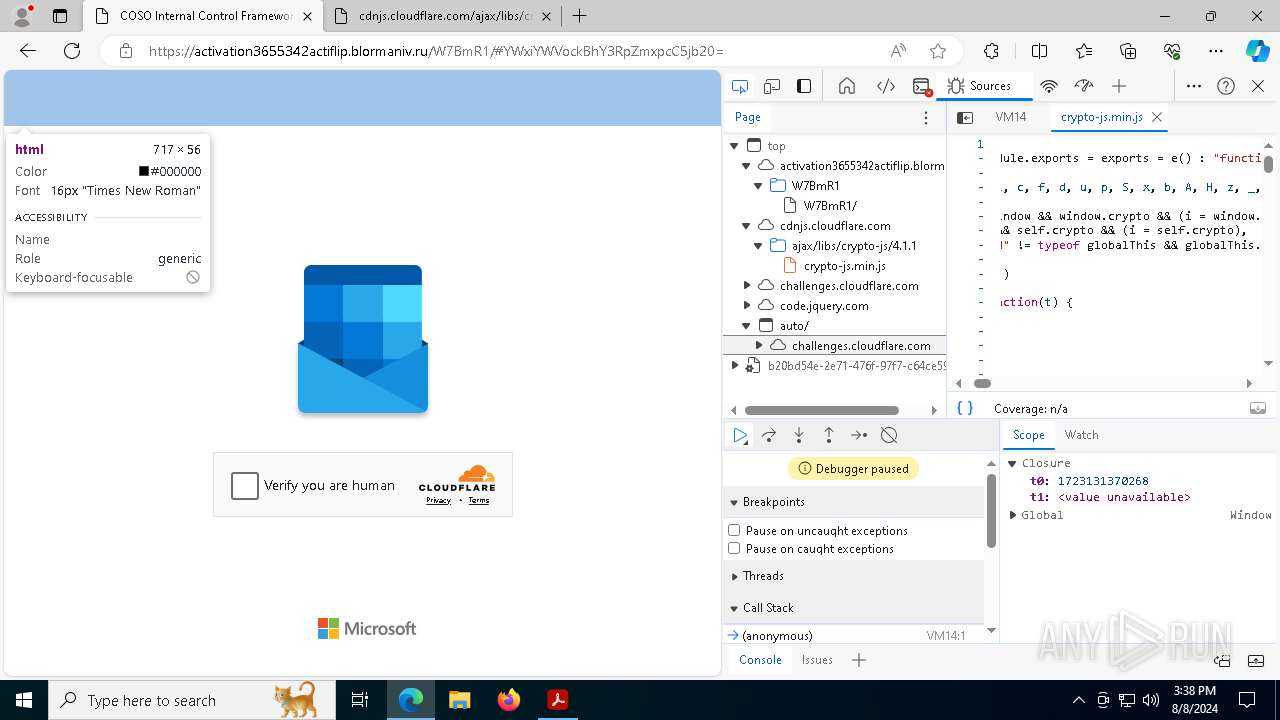1280x720 pixels.
Task: Enable Pause on caught exceptions
Action: tap(734, 548)
